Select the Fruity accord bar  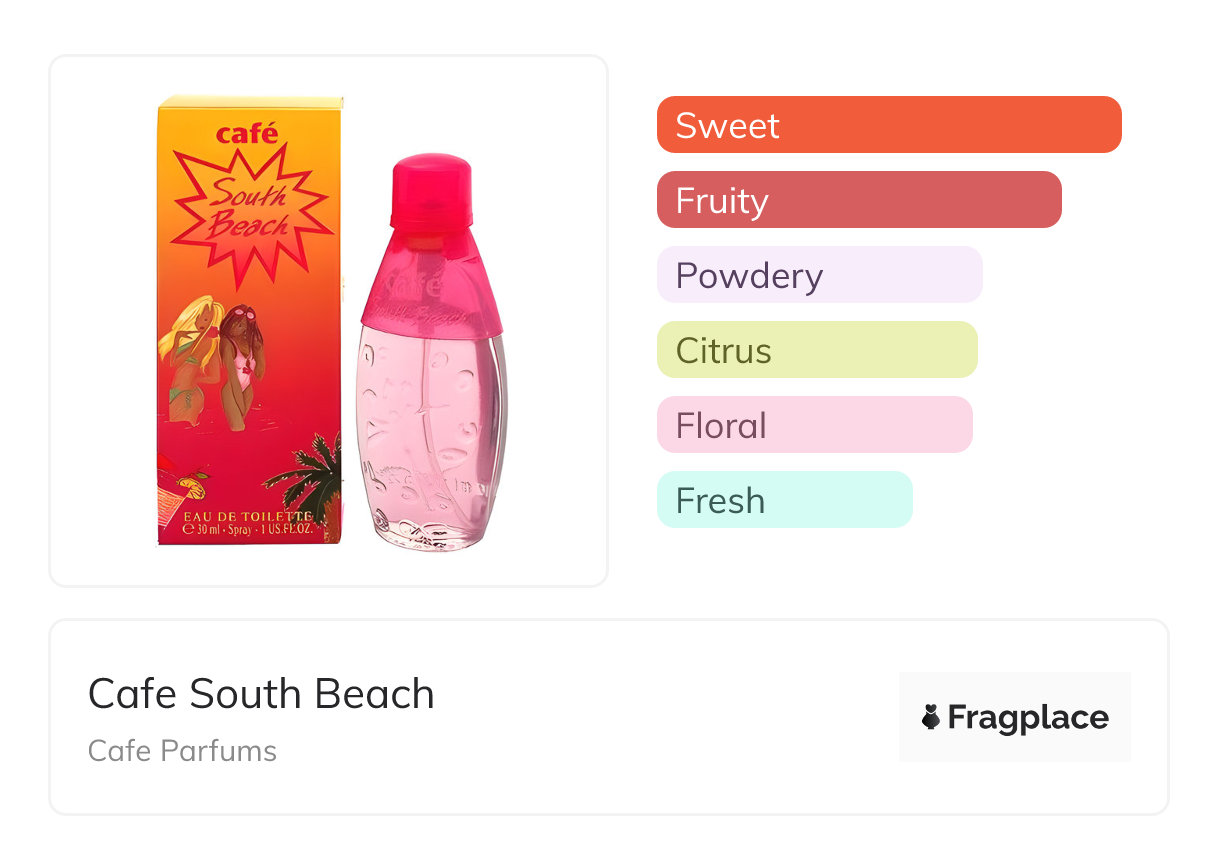click(x=858, y=200)
